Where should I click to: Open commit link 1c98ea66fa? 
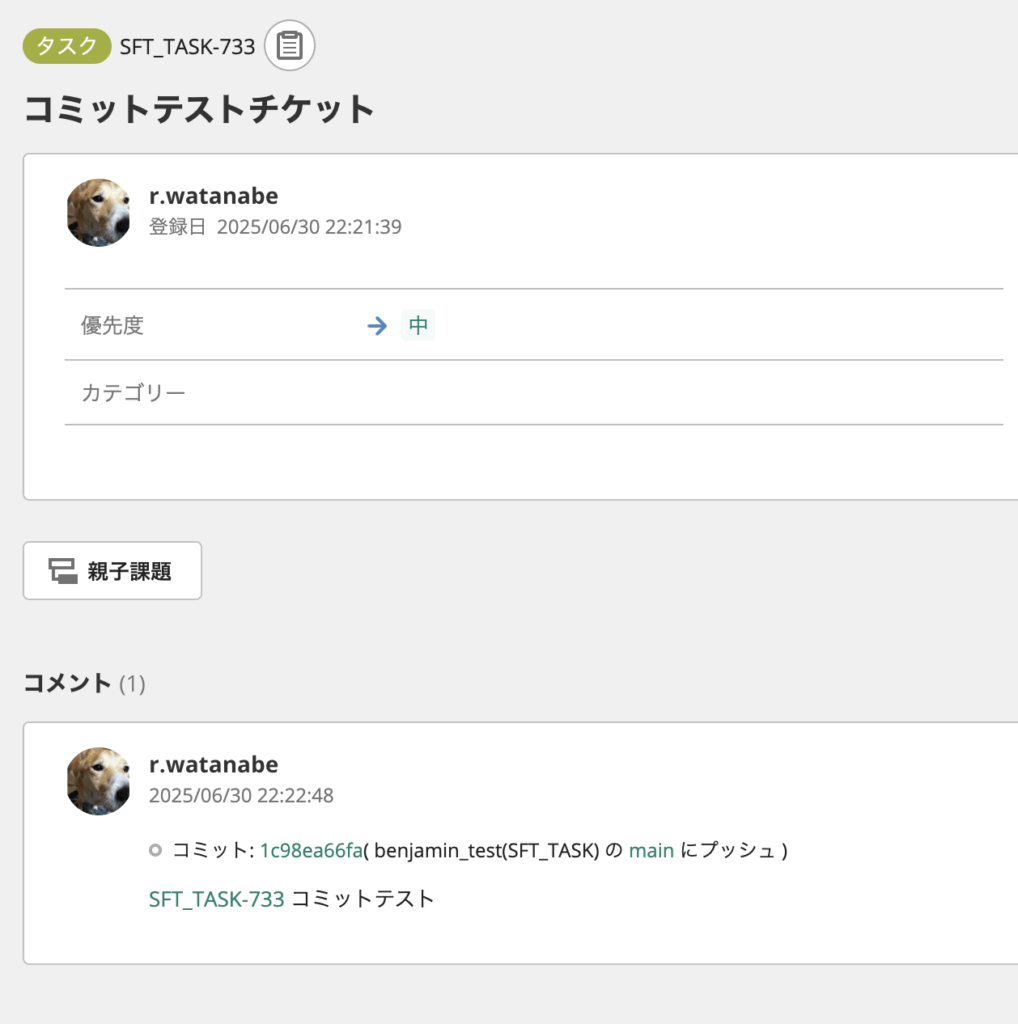(x=311, y=851)
